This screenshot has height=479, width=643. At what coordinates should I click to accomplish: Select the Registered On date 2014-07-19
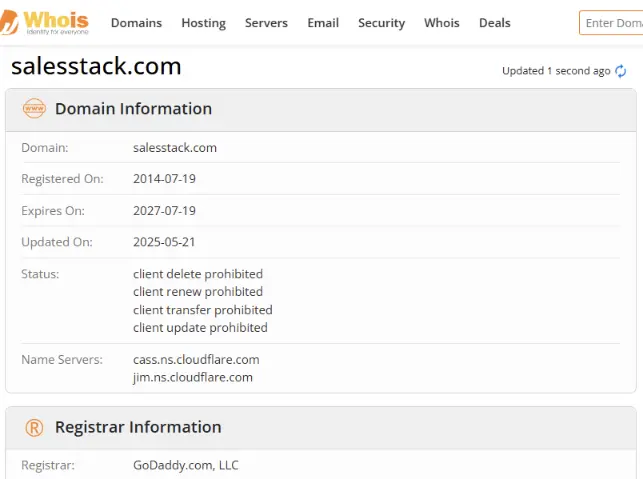164,179
